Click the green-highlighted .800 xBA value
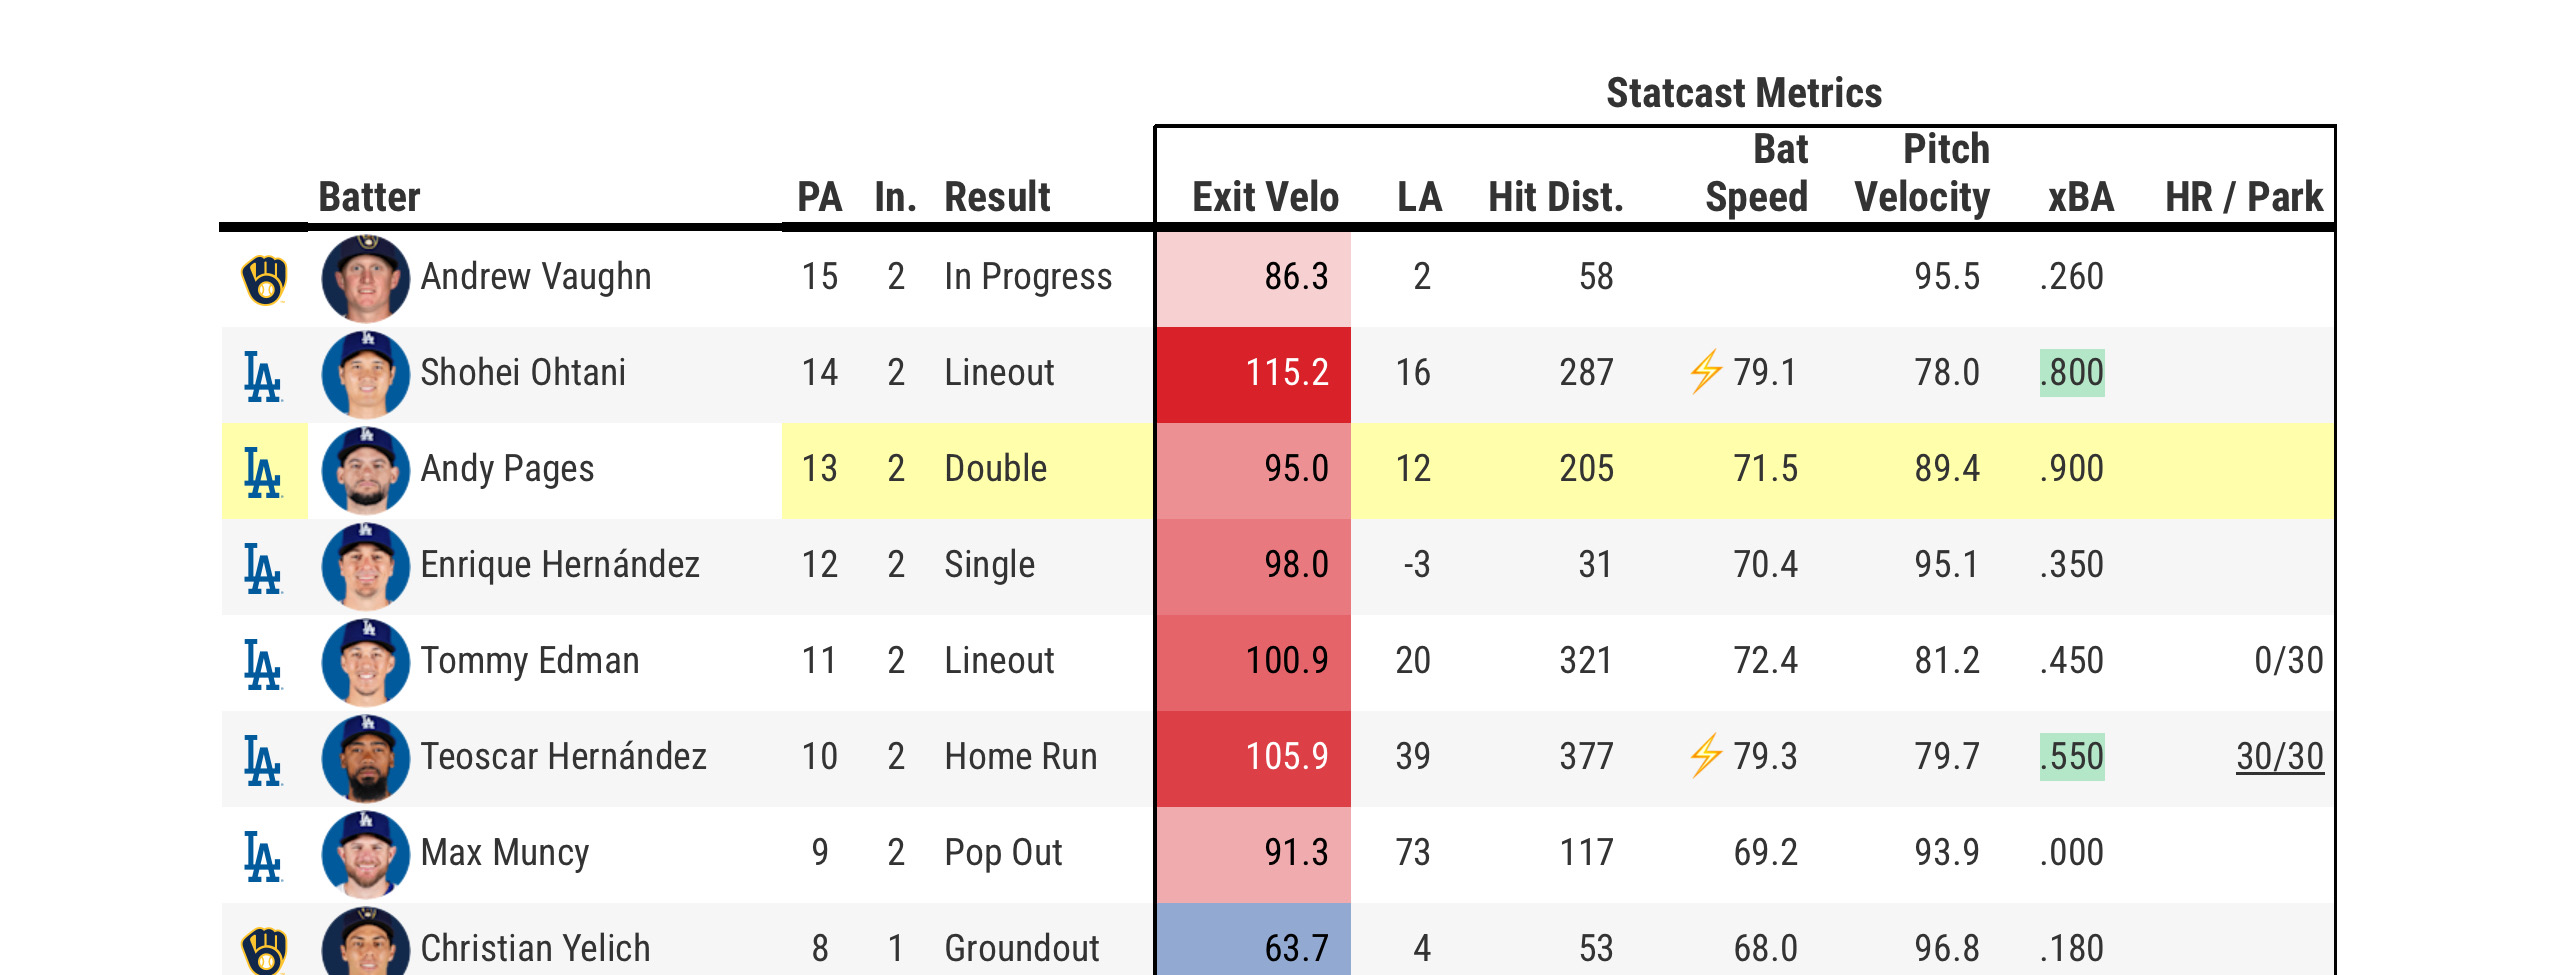 [2072, 373]
